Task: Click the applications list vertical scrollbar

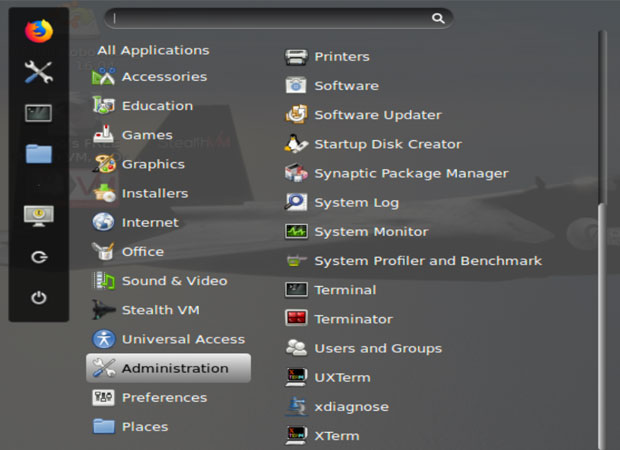Action: [602, 240]
